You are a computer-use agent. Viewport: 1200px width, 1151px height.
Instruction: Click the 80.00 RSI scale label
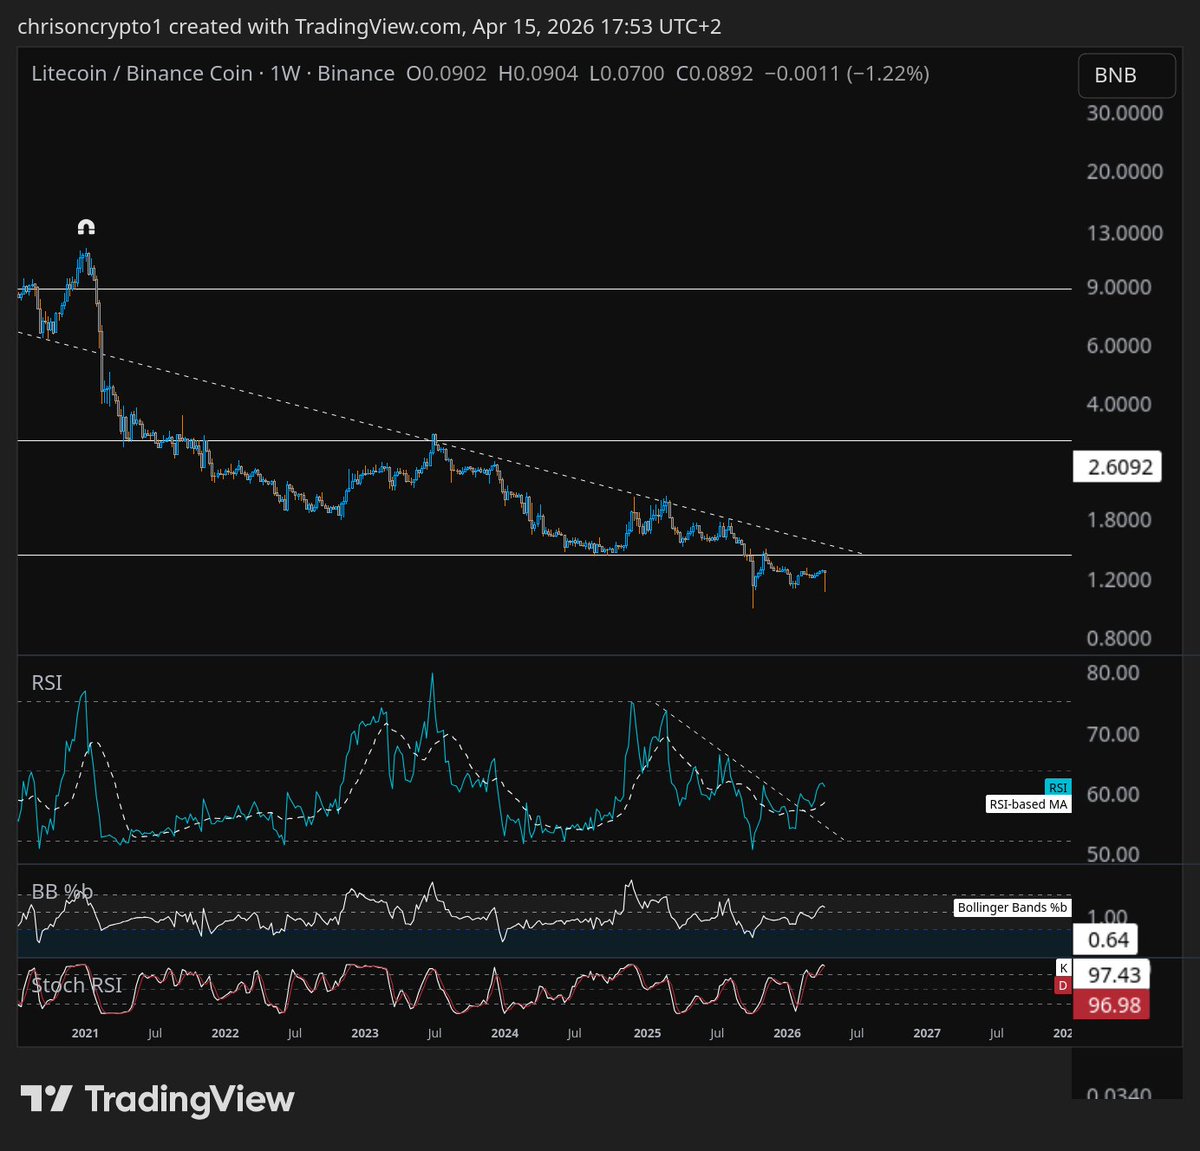click(x=1113, y=673)
